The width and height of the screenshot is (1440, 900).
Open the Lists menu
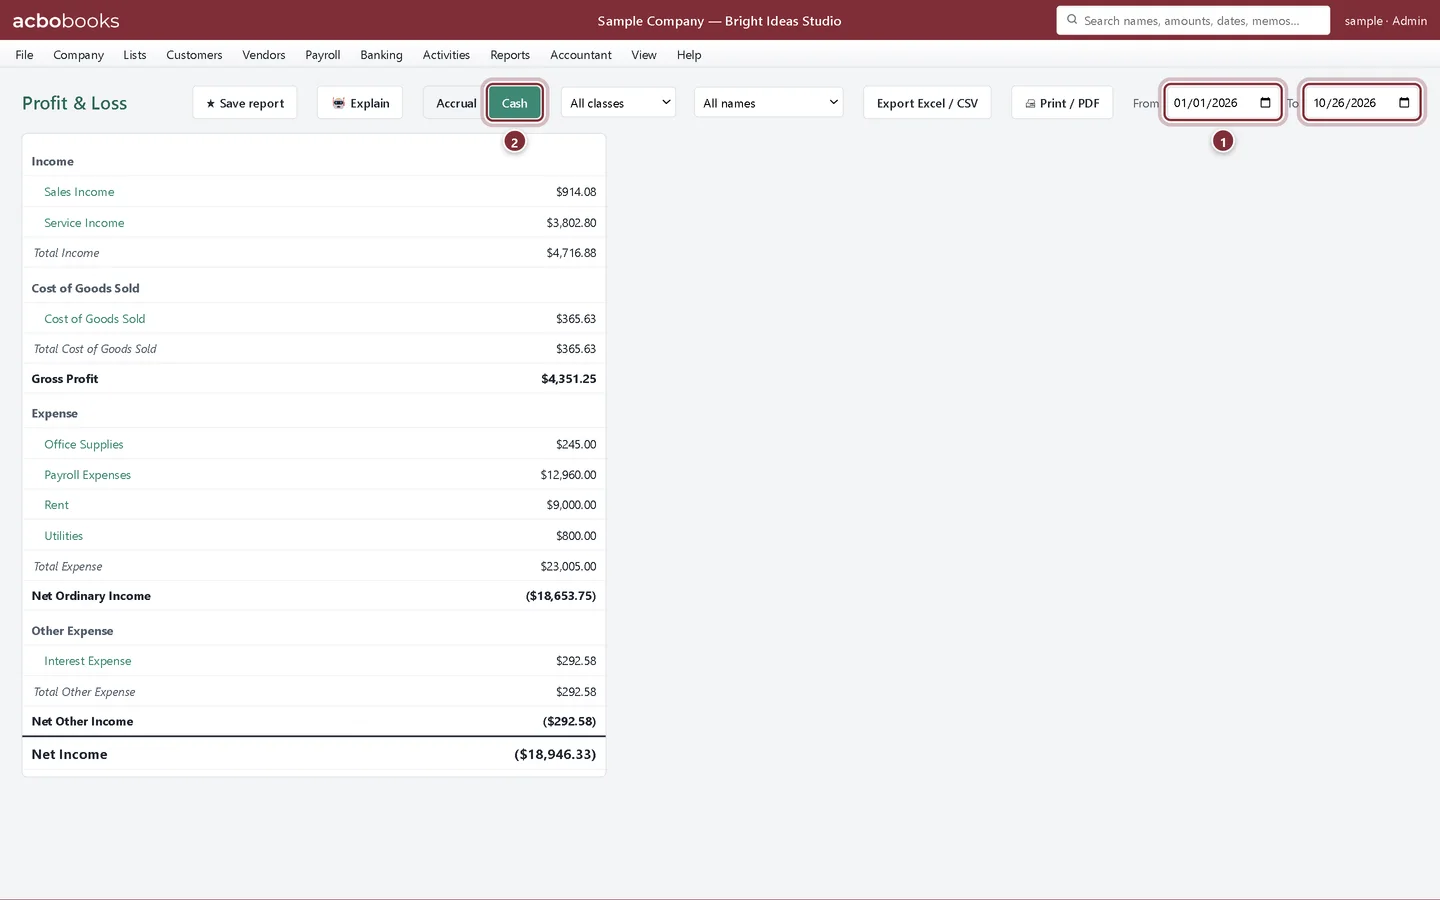[135, 55]
